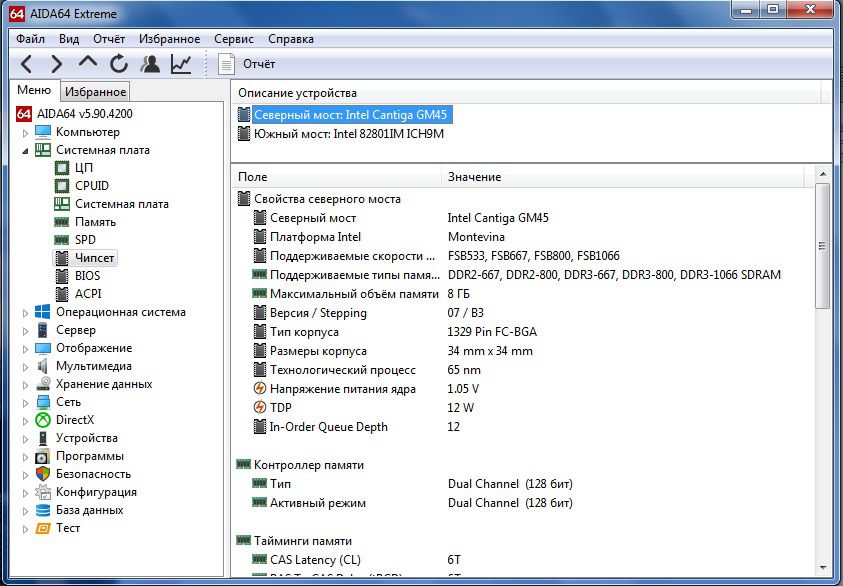Expand the Хранение данных tree node

[25, 385]
